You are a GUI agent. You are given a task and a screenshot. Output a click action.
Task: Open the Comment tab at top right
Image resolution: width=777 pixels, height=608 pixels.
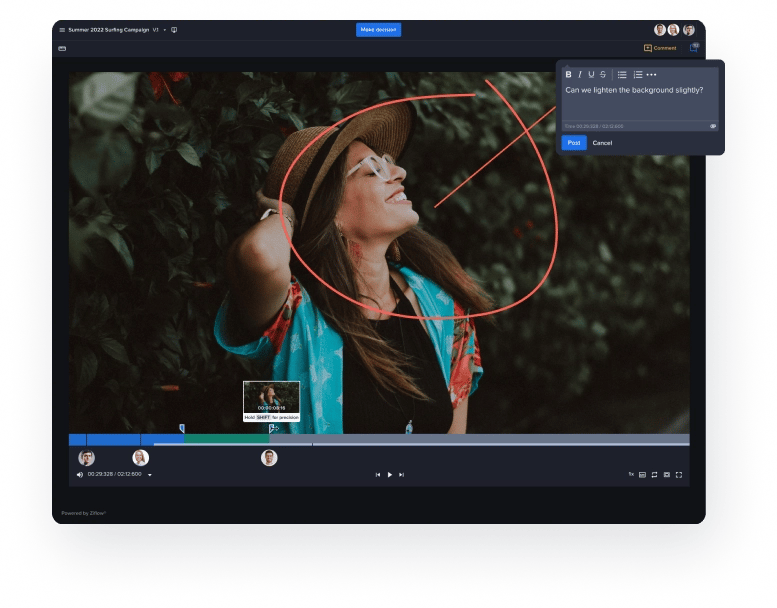click(x=660, y=48)
